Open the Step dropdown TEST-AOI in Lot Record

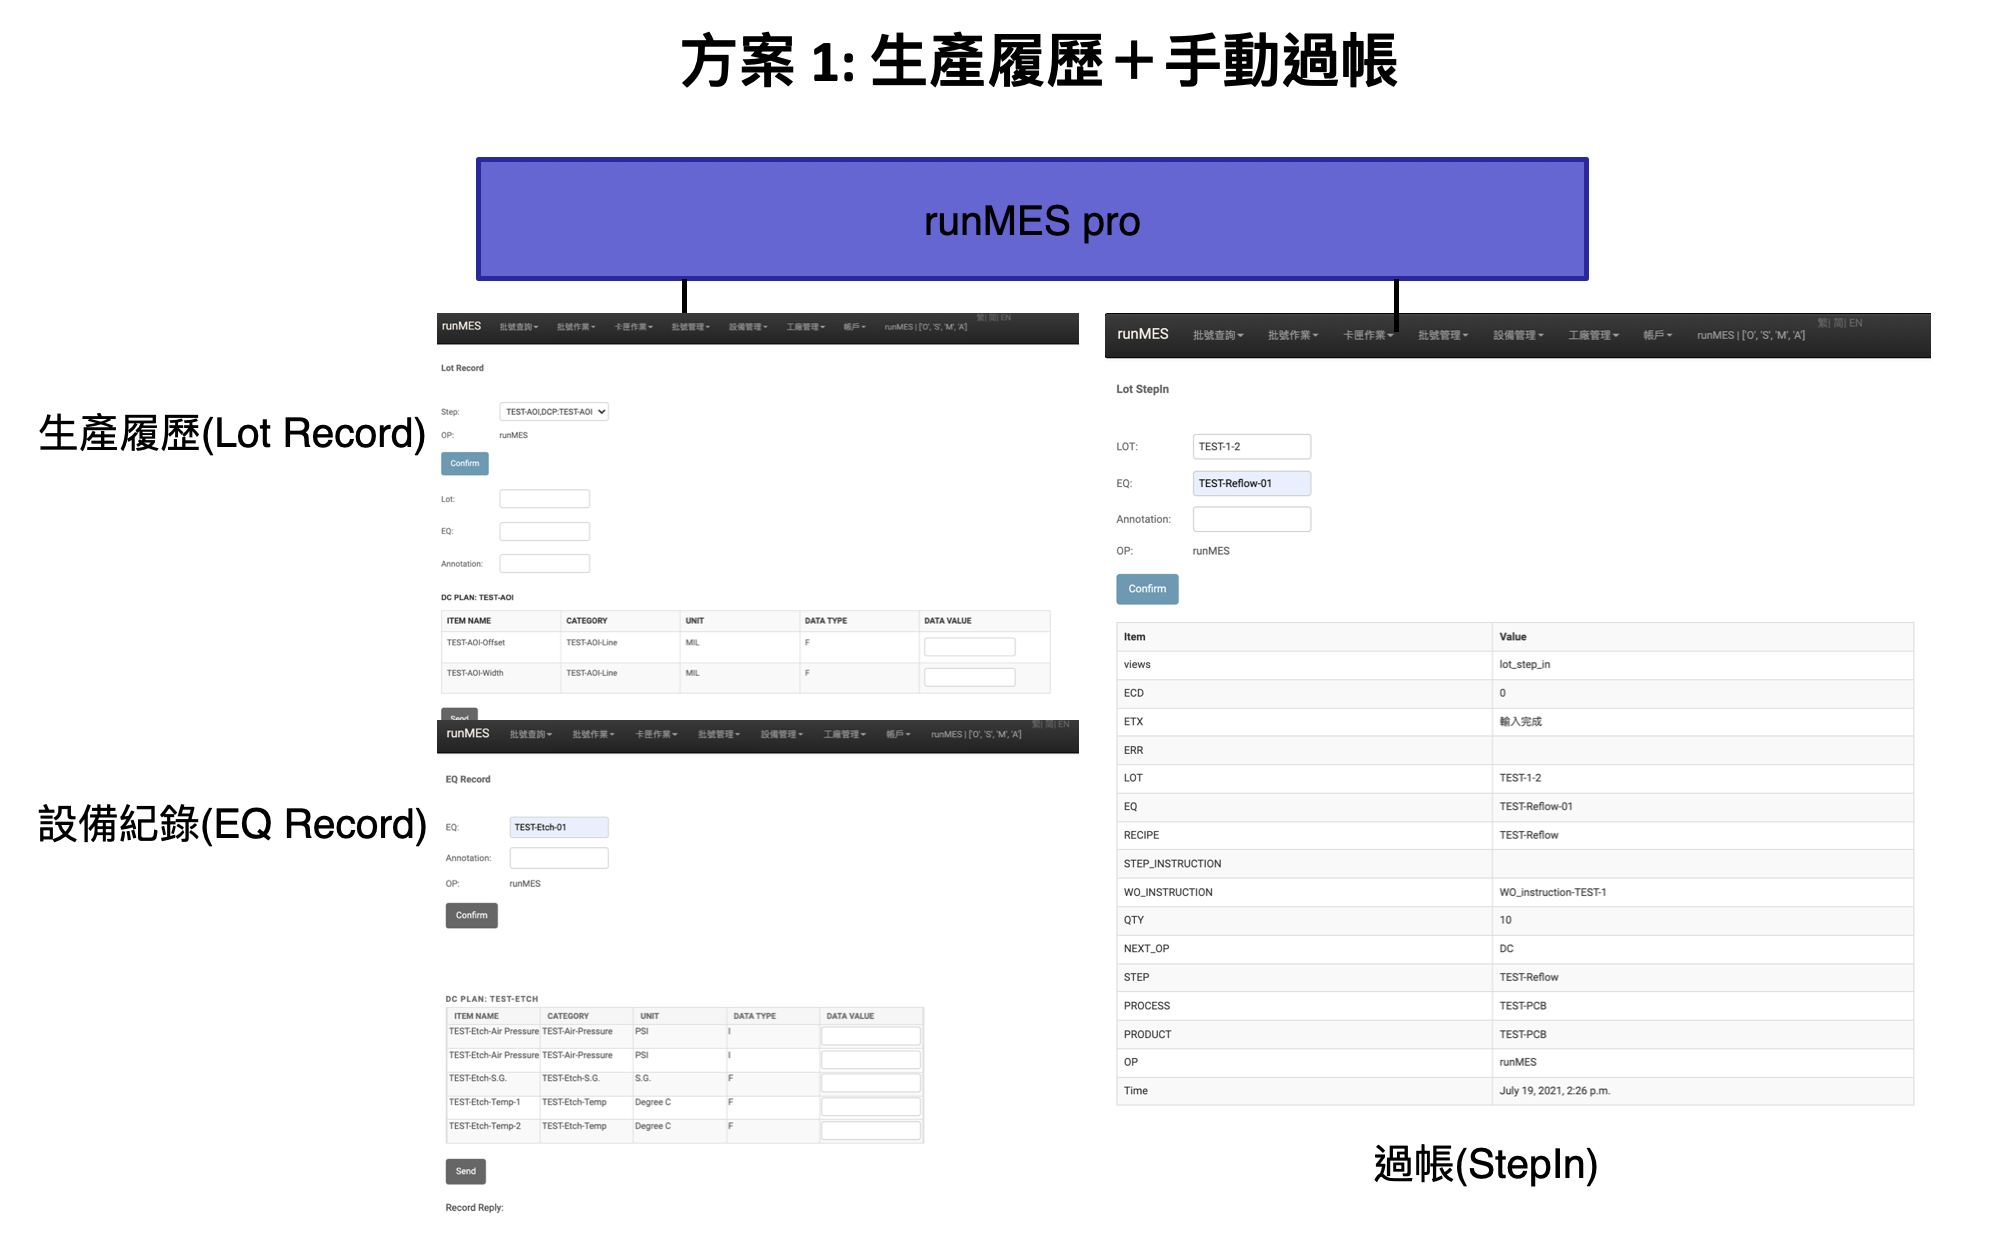coord(554,411)
